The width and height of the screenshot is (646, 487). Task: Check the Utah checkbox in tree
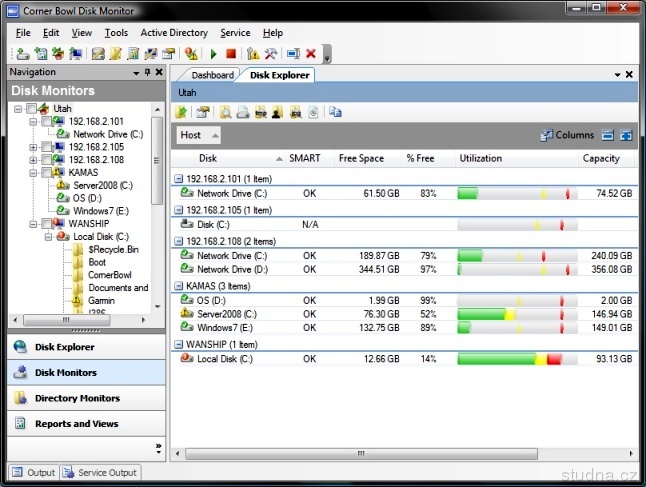(31, 108)
